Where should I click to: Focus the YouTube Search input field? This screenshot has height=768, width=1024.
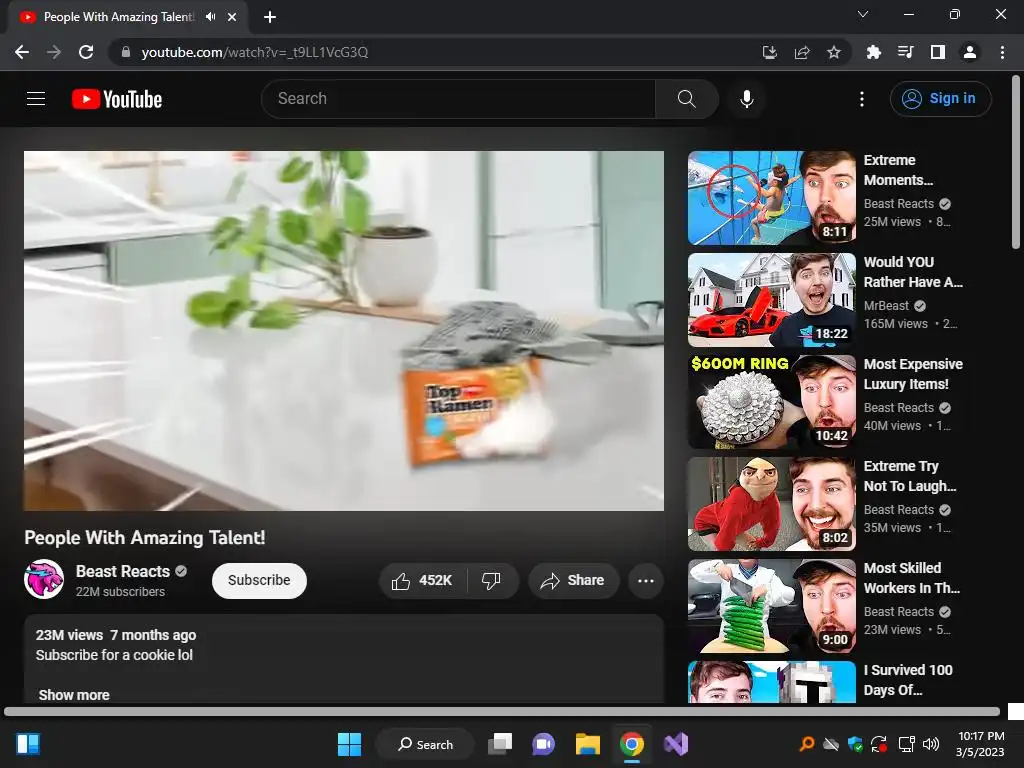[x=459, y=99]
